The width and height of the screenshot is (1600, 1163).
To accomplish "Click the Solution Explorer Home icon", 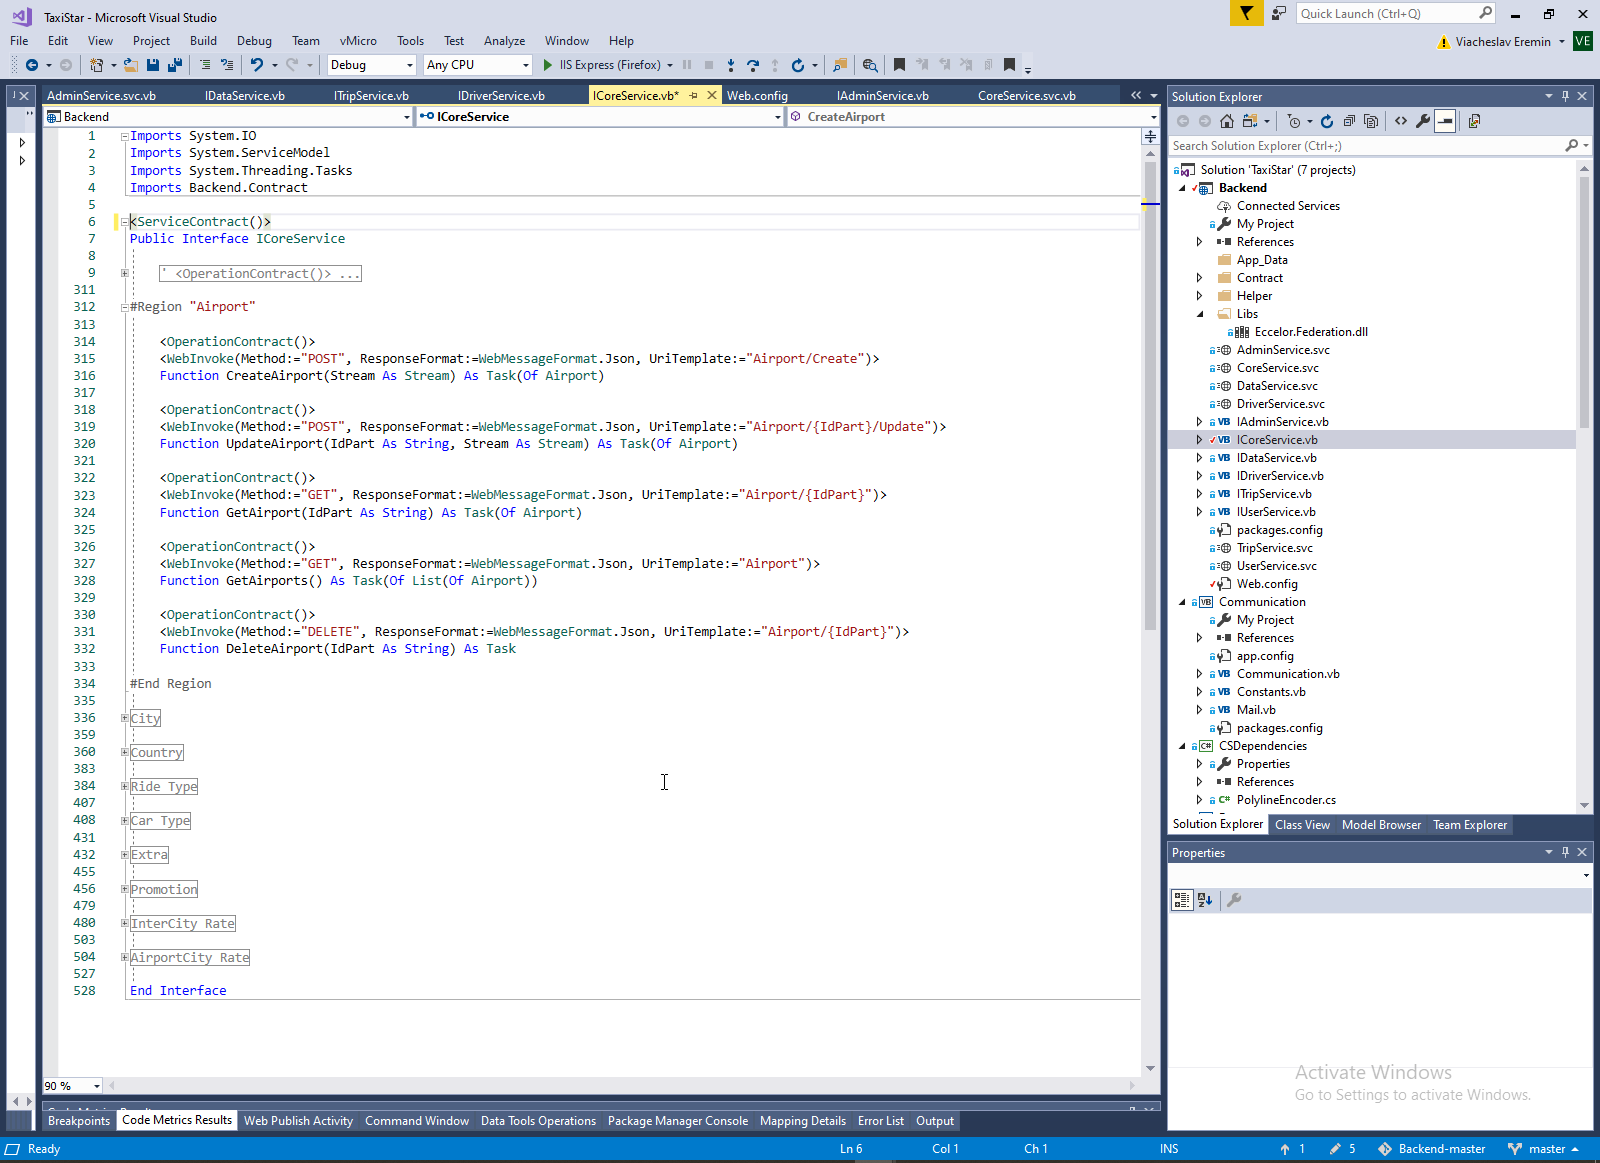I will (x=1227, y=121).
